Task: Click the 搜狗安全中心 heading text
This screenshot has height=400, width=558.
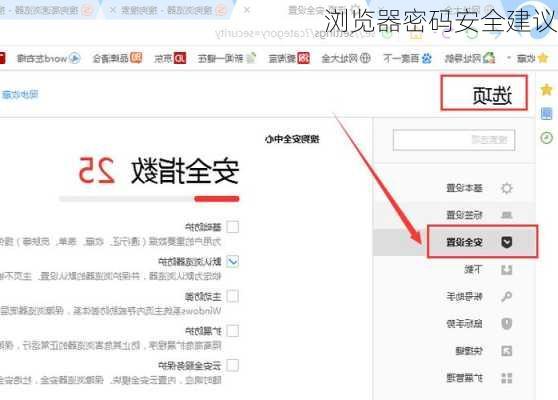Action: coord(292,139)
